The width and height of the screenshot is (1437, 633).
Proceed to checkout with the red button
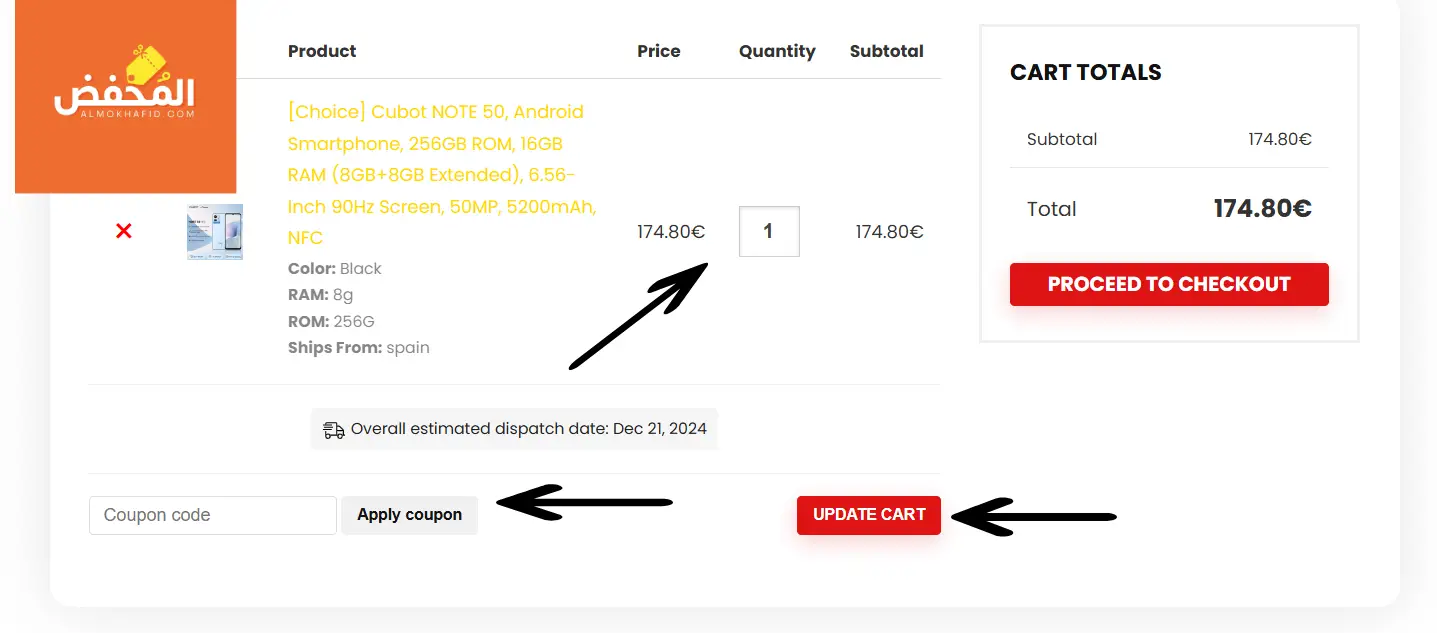coord(1169,284)
